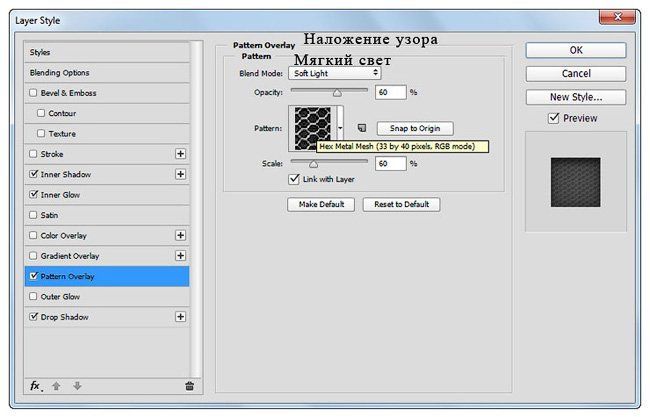The width and height of the screenshot is (650, 417).
Task: Click the Reset to Default button
Action: 401,204
